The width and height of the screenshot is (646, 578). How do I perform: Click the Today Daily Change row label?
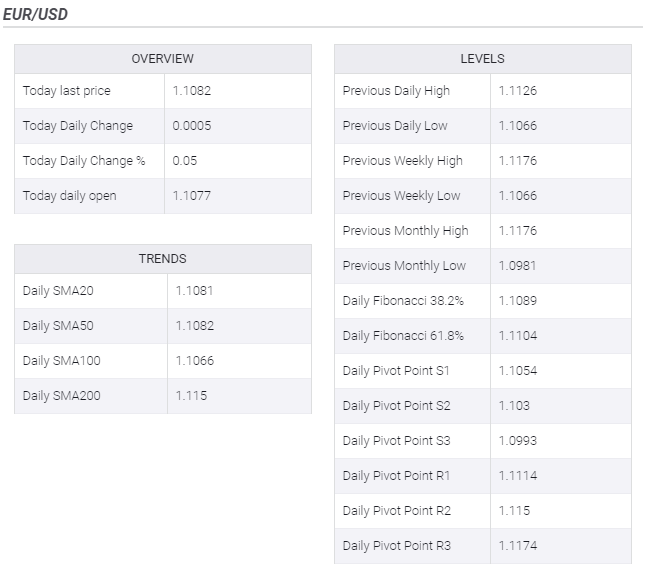[78, 126]
